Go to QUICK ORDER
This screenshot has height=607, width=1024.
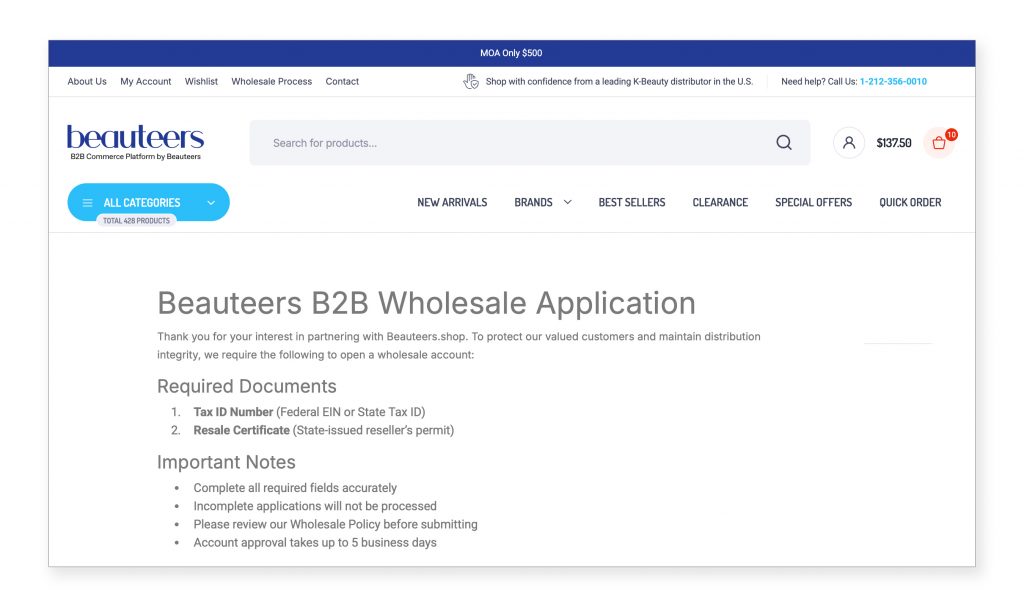910,202
